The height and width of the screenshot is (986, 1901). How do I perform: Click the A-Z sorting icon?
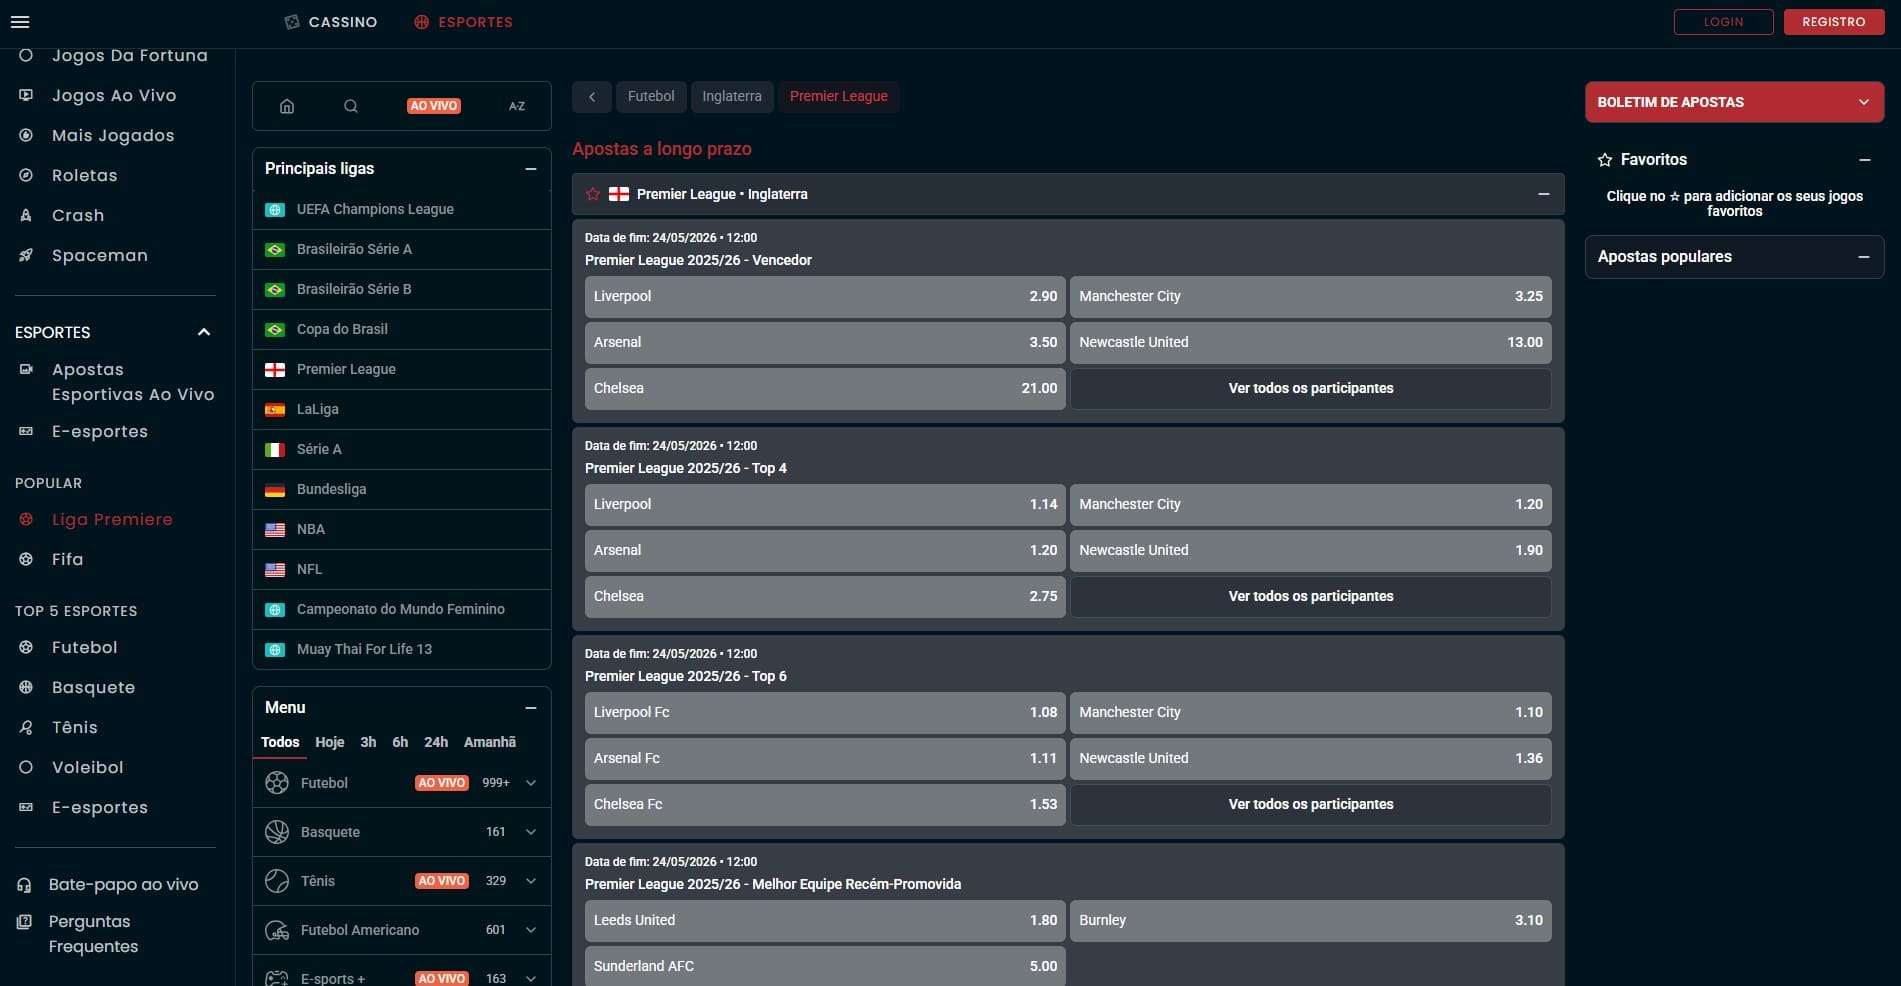click(x=517, y=106)
